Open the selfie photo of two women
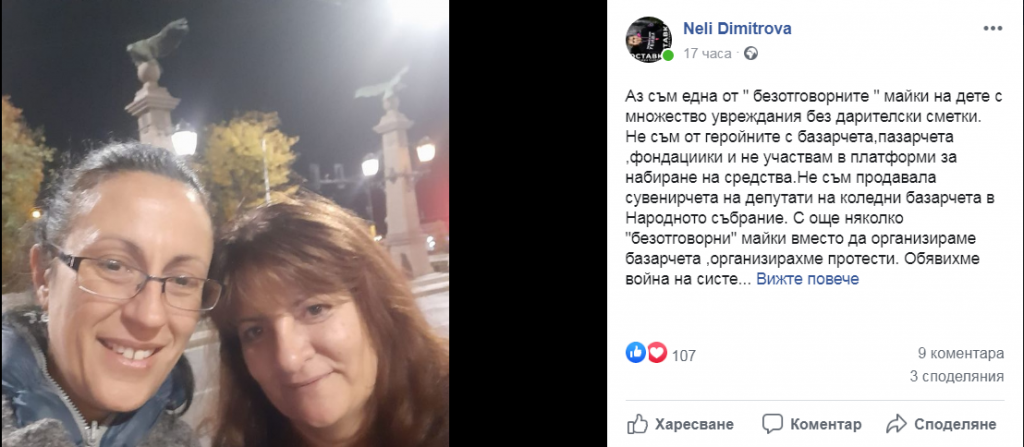This screenshot has height=447, width=1024. coord(225,224)
